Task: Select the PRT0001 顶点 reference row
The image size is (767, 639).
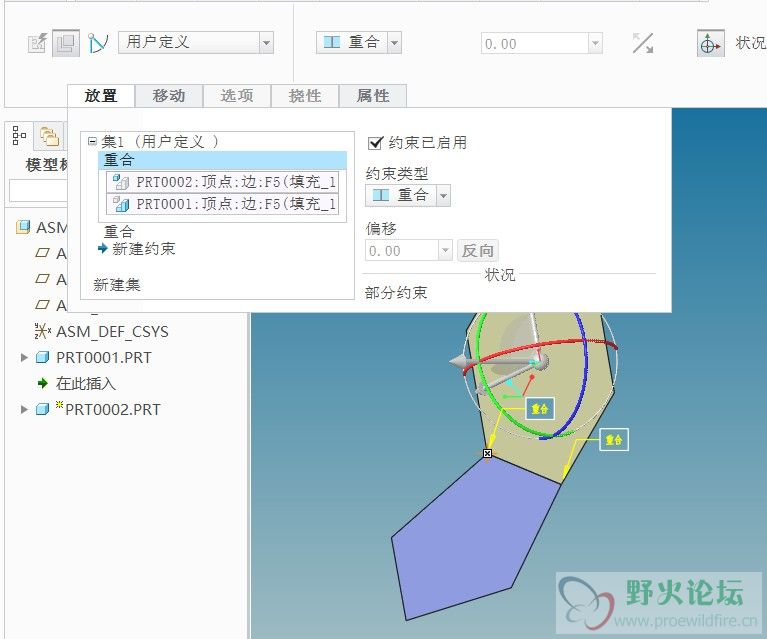Action: (x=223, y=204)
